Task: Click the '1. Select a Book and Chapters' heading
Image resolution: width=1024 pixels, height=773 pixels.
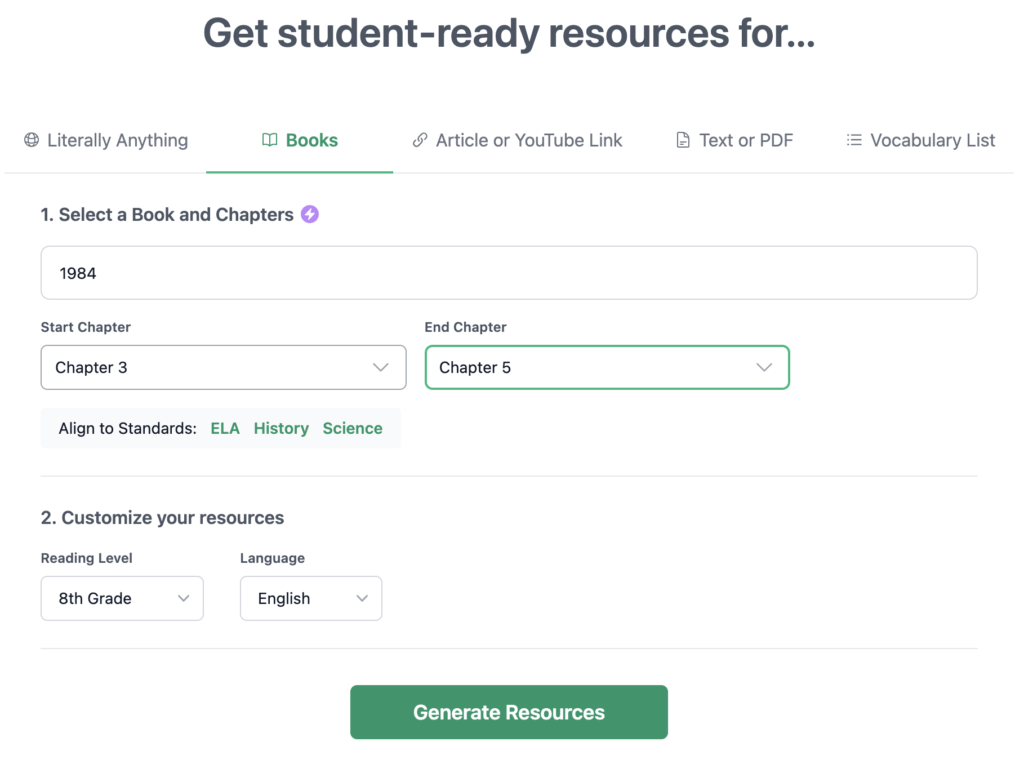Action: pos(167,214)
